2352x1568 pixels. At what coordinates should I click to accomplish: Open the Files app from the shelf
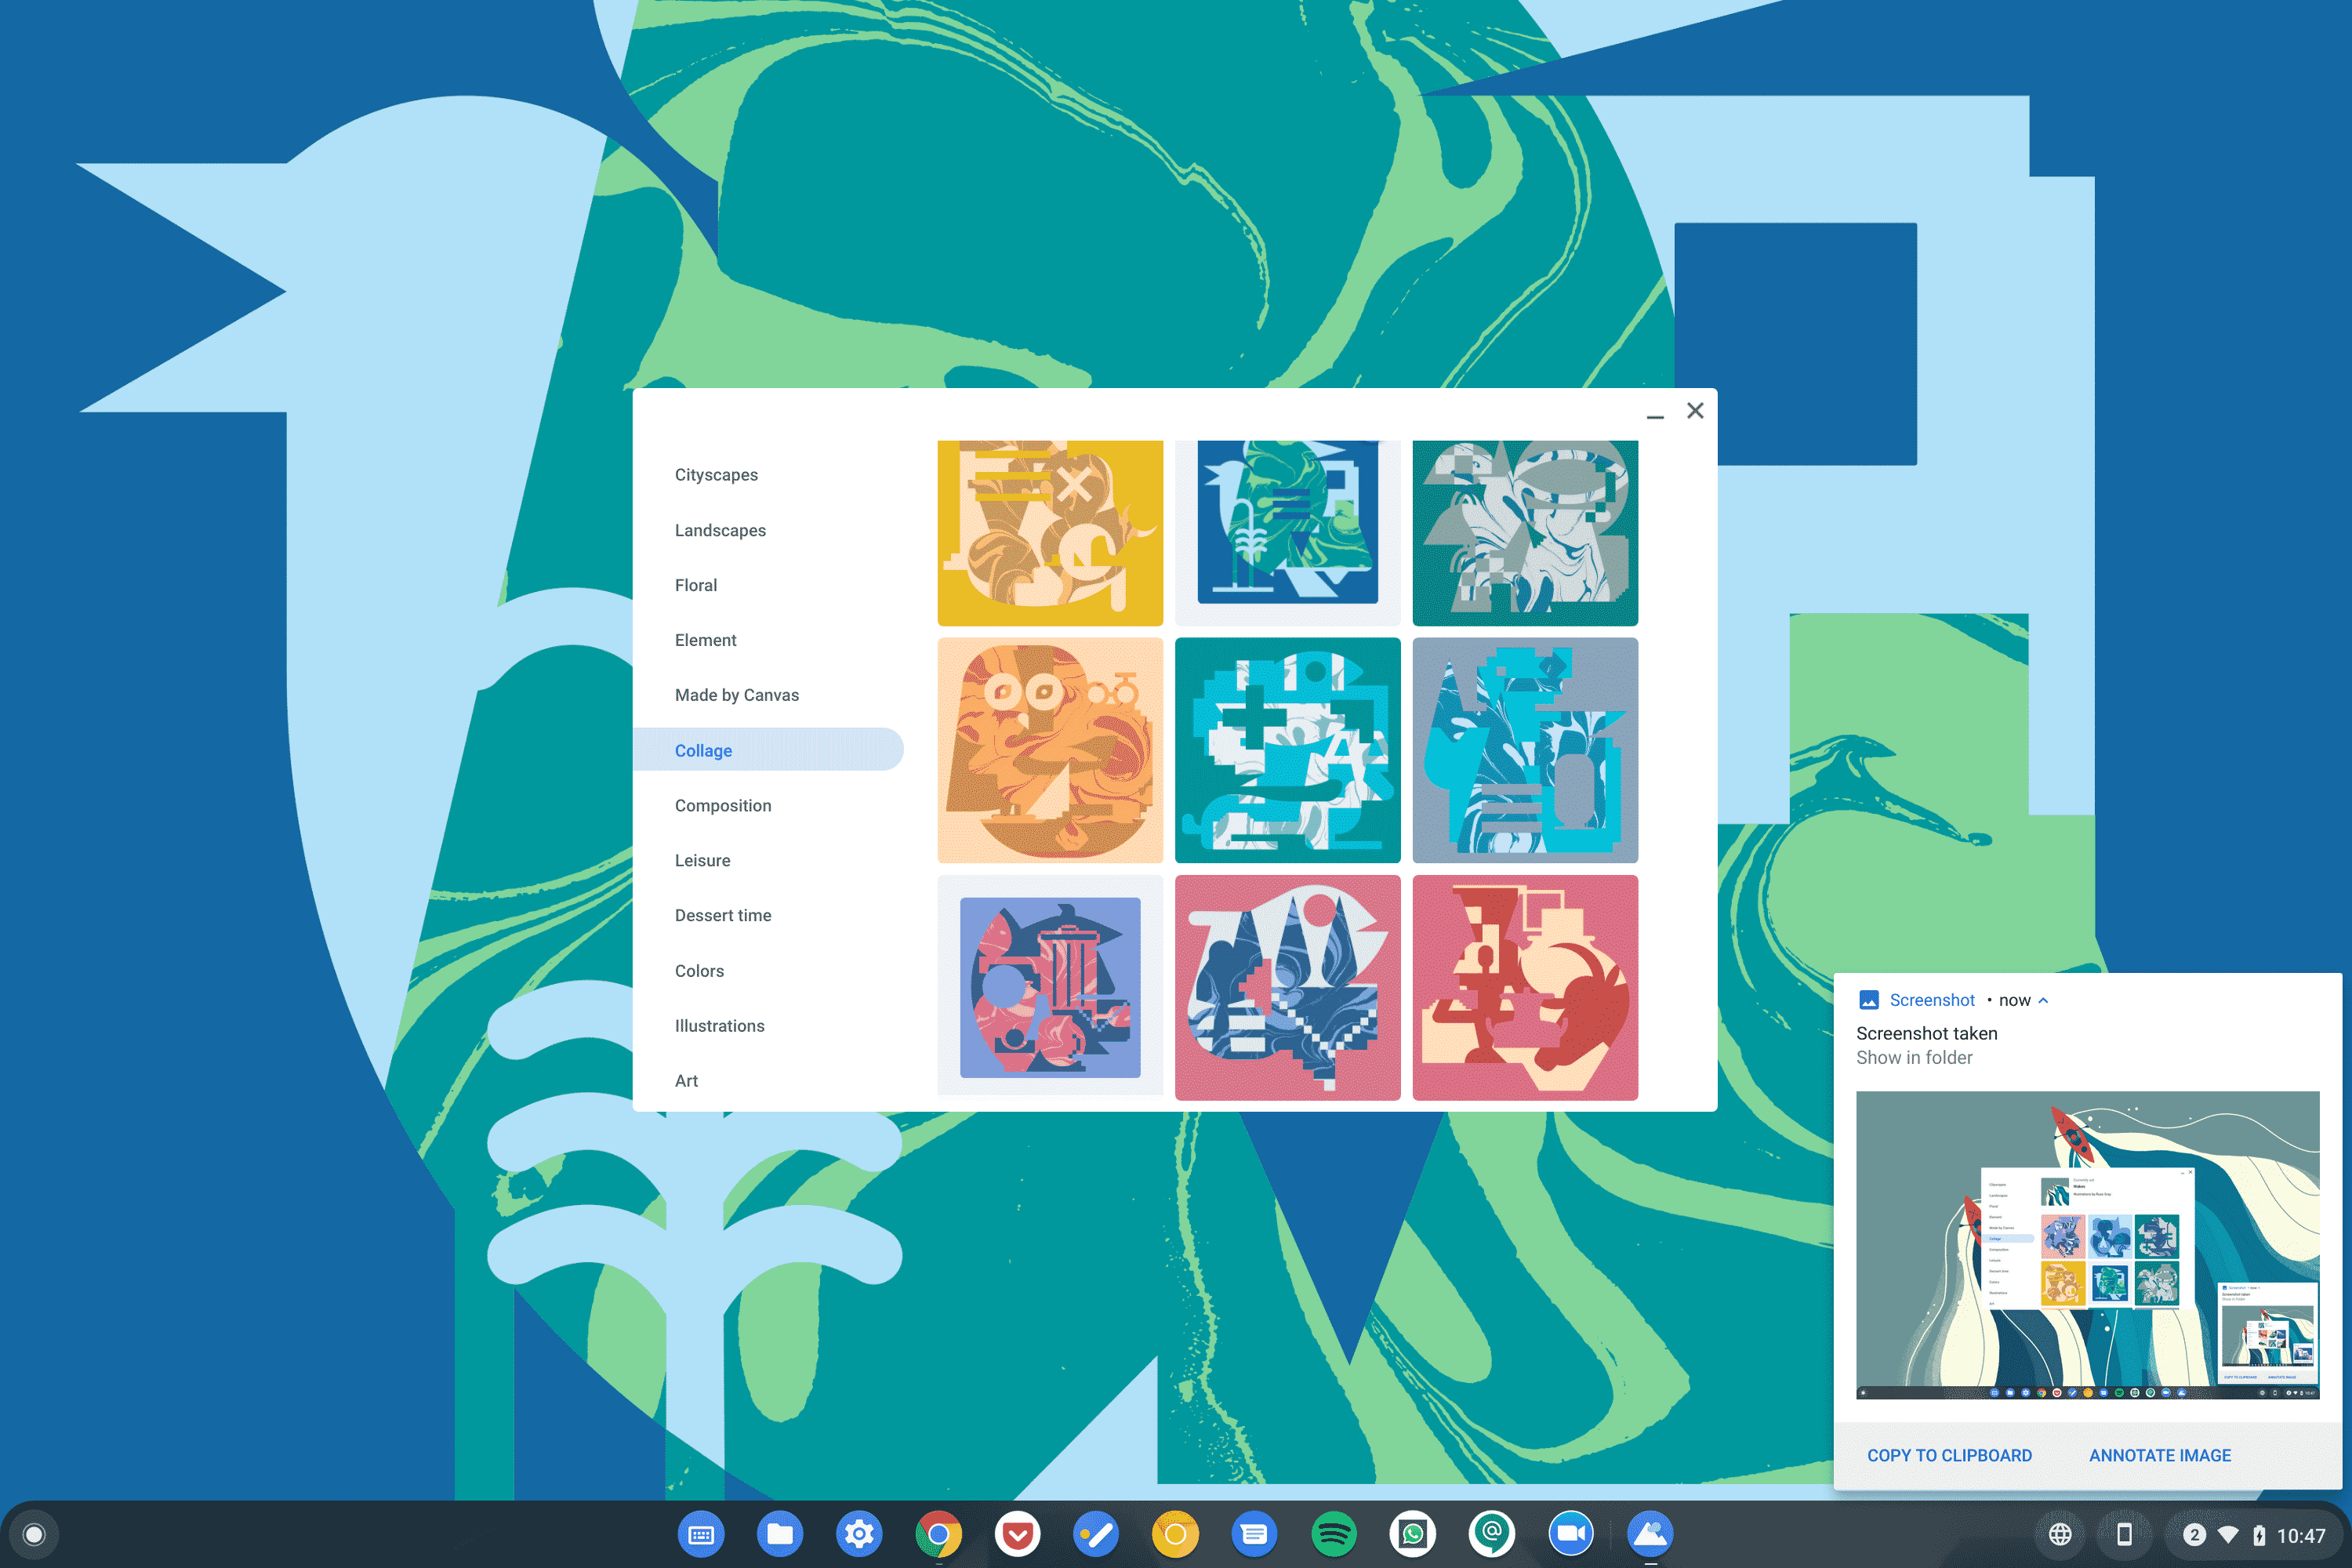tap(780, 1533)
